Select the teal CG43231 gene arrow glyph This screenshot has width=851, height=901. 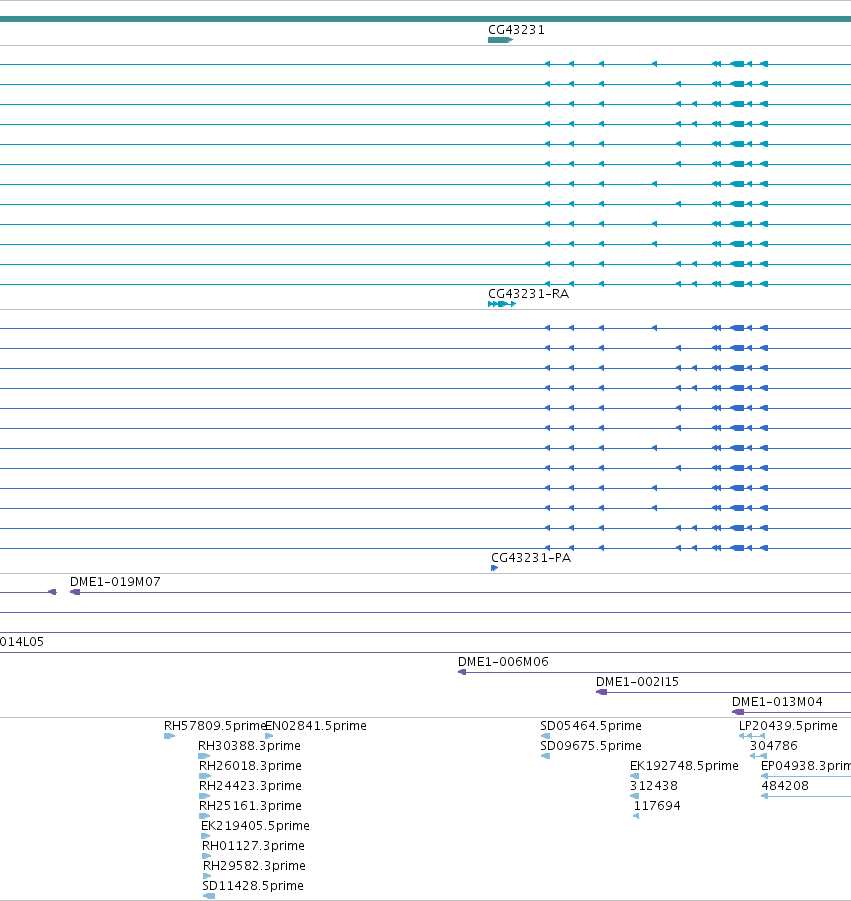(500, 40)
